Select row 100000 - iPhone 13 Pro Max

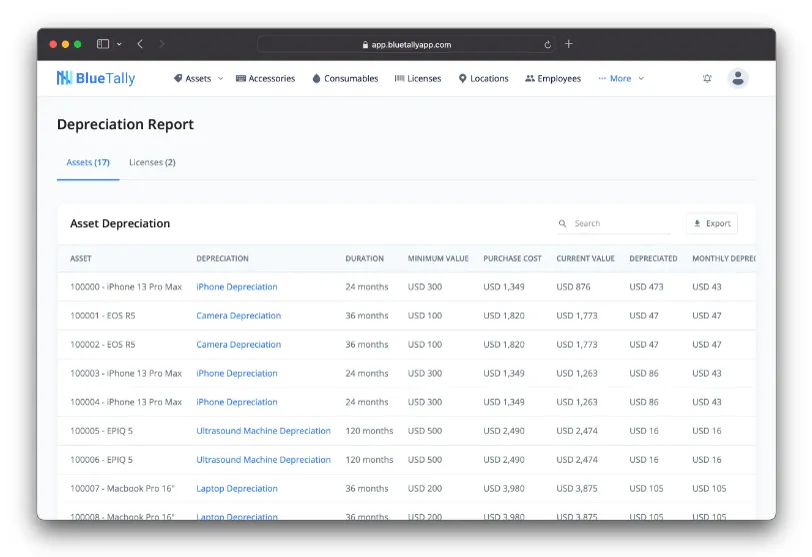coord(407,287)
